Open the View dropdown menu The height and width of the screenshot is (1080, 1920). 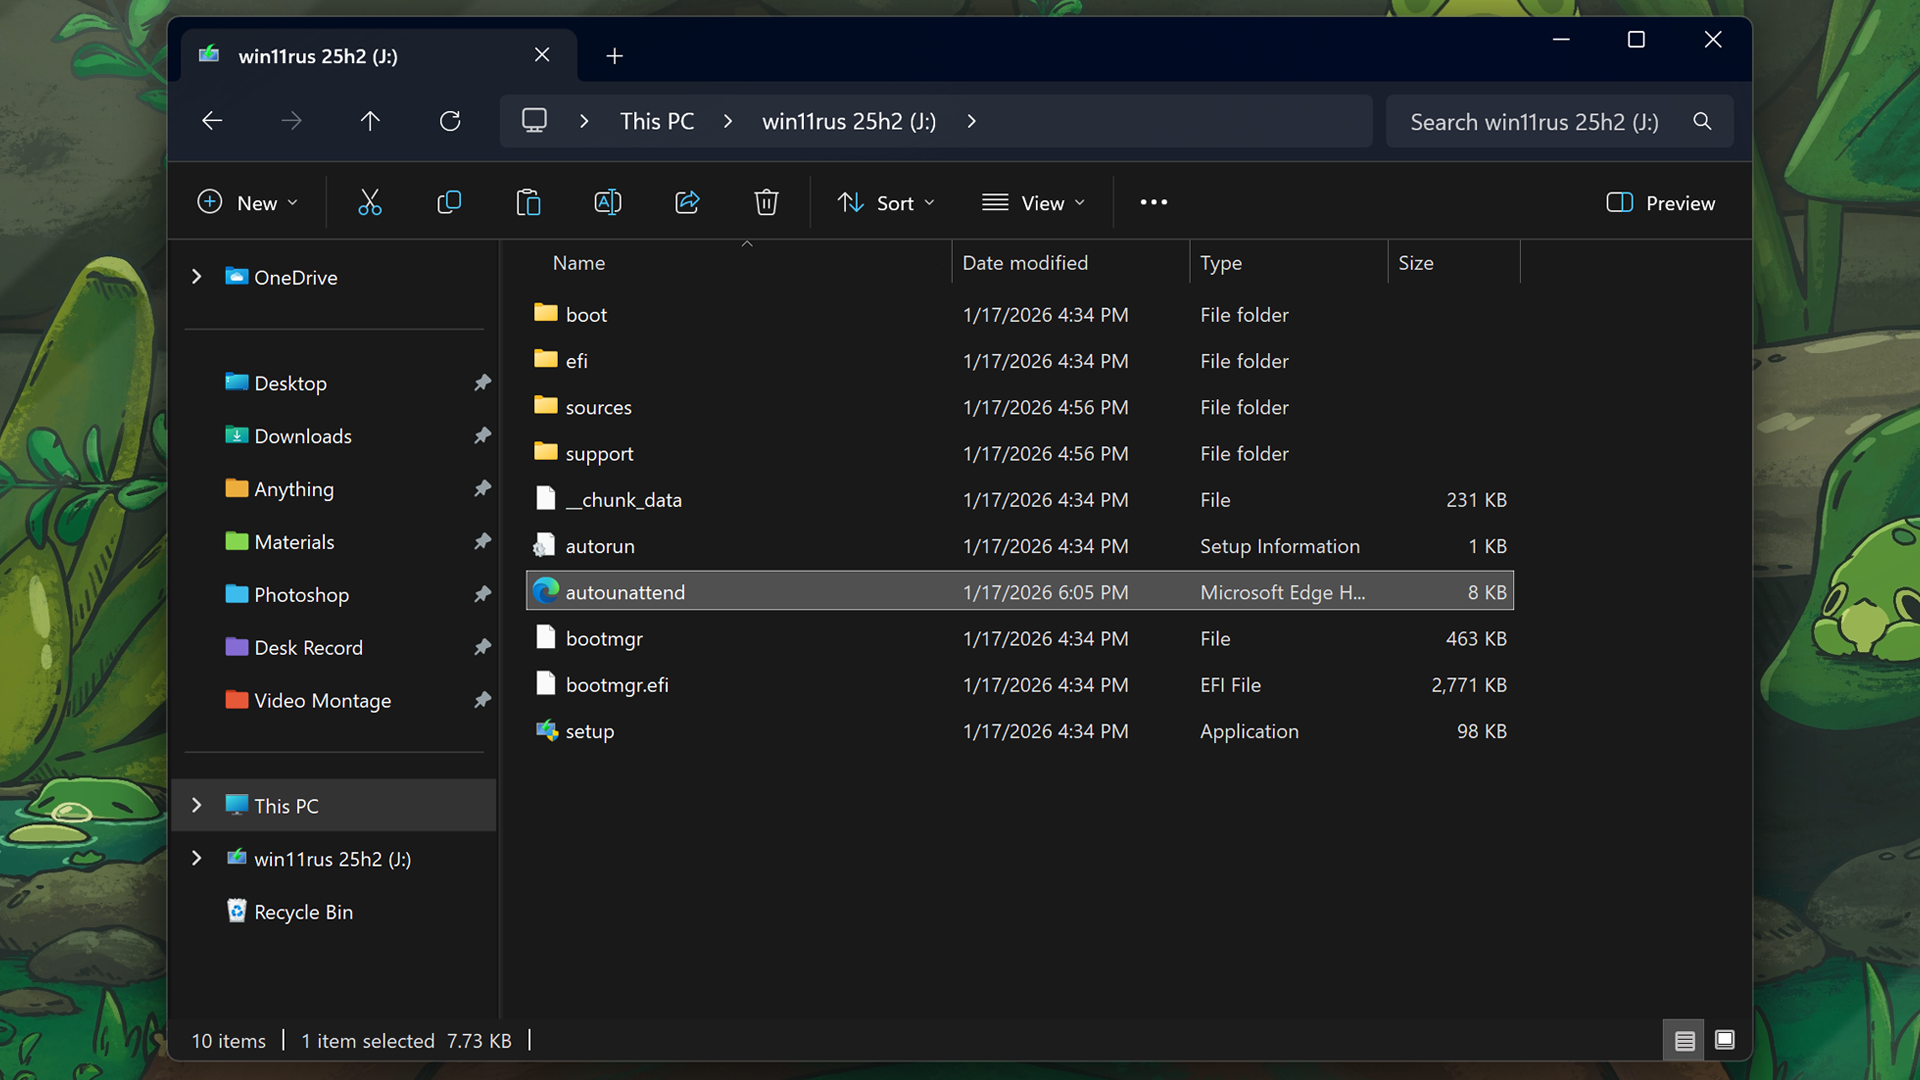click(x=1033, y=203)
